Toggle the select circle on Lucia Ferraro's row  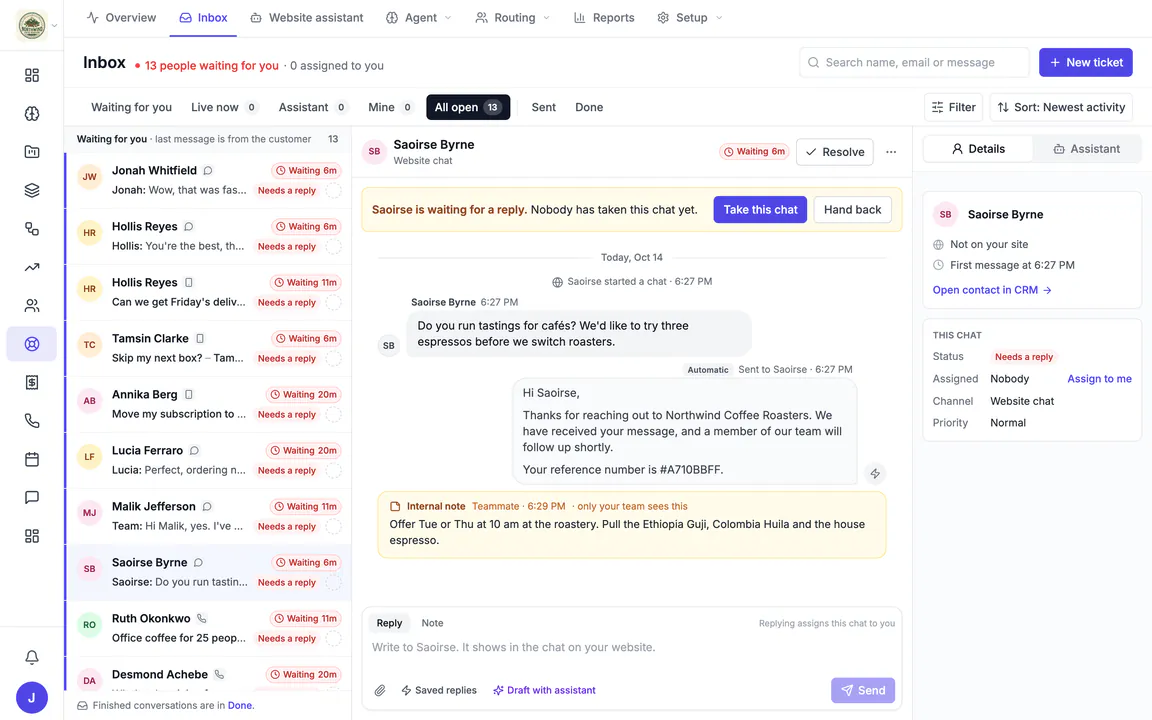coord(334,470)
